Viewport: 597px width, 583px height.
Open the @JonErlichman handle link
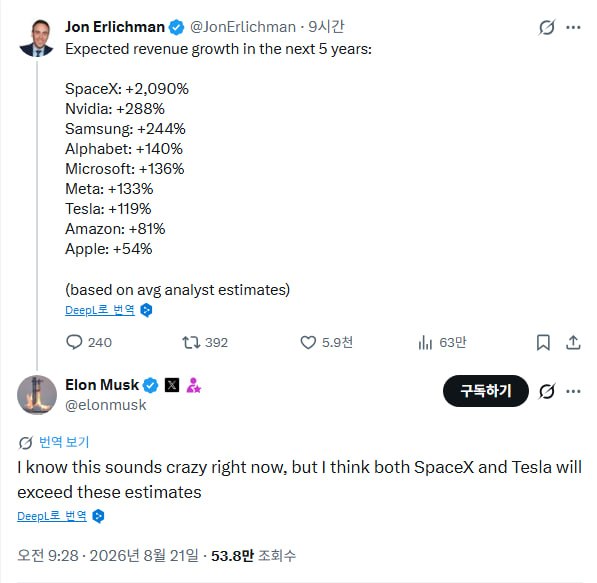click(243, 27)
